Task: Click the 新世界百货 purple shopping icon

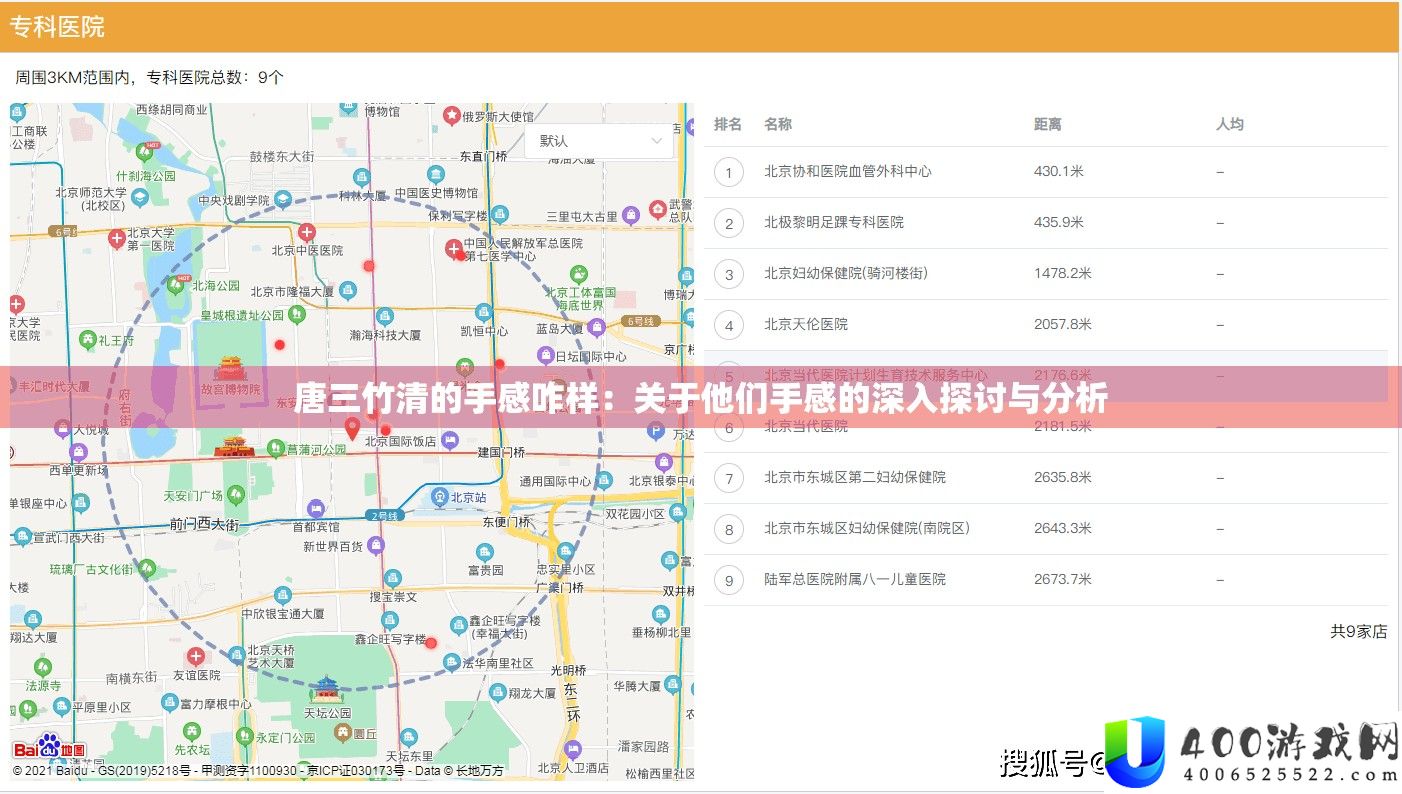Action: tap(376, 545)
